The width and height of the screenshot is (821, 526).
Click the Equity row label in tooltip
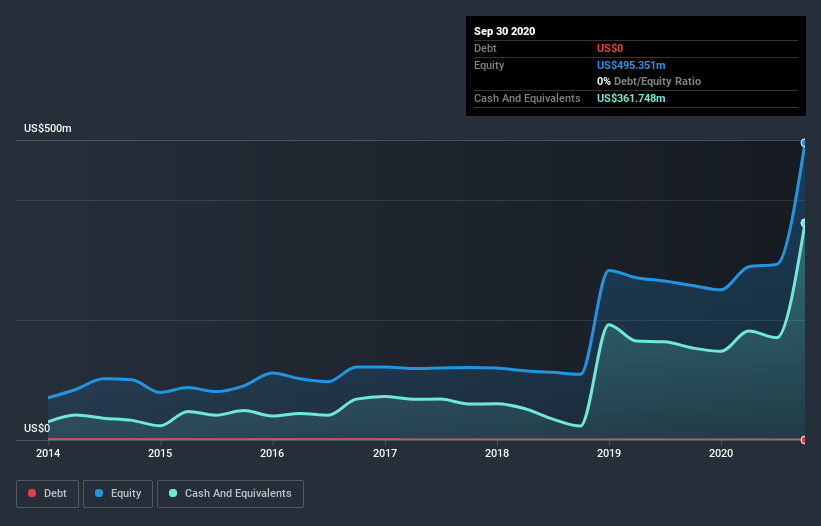[x=489, y=65]
